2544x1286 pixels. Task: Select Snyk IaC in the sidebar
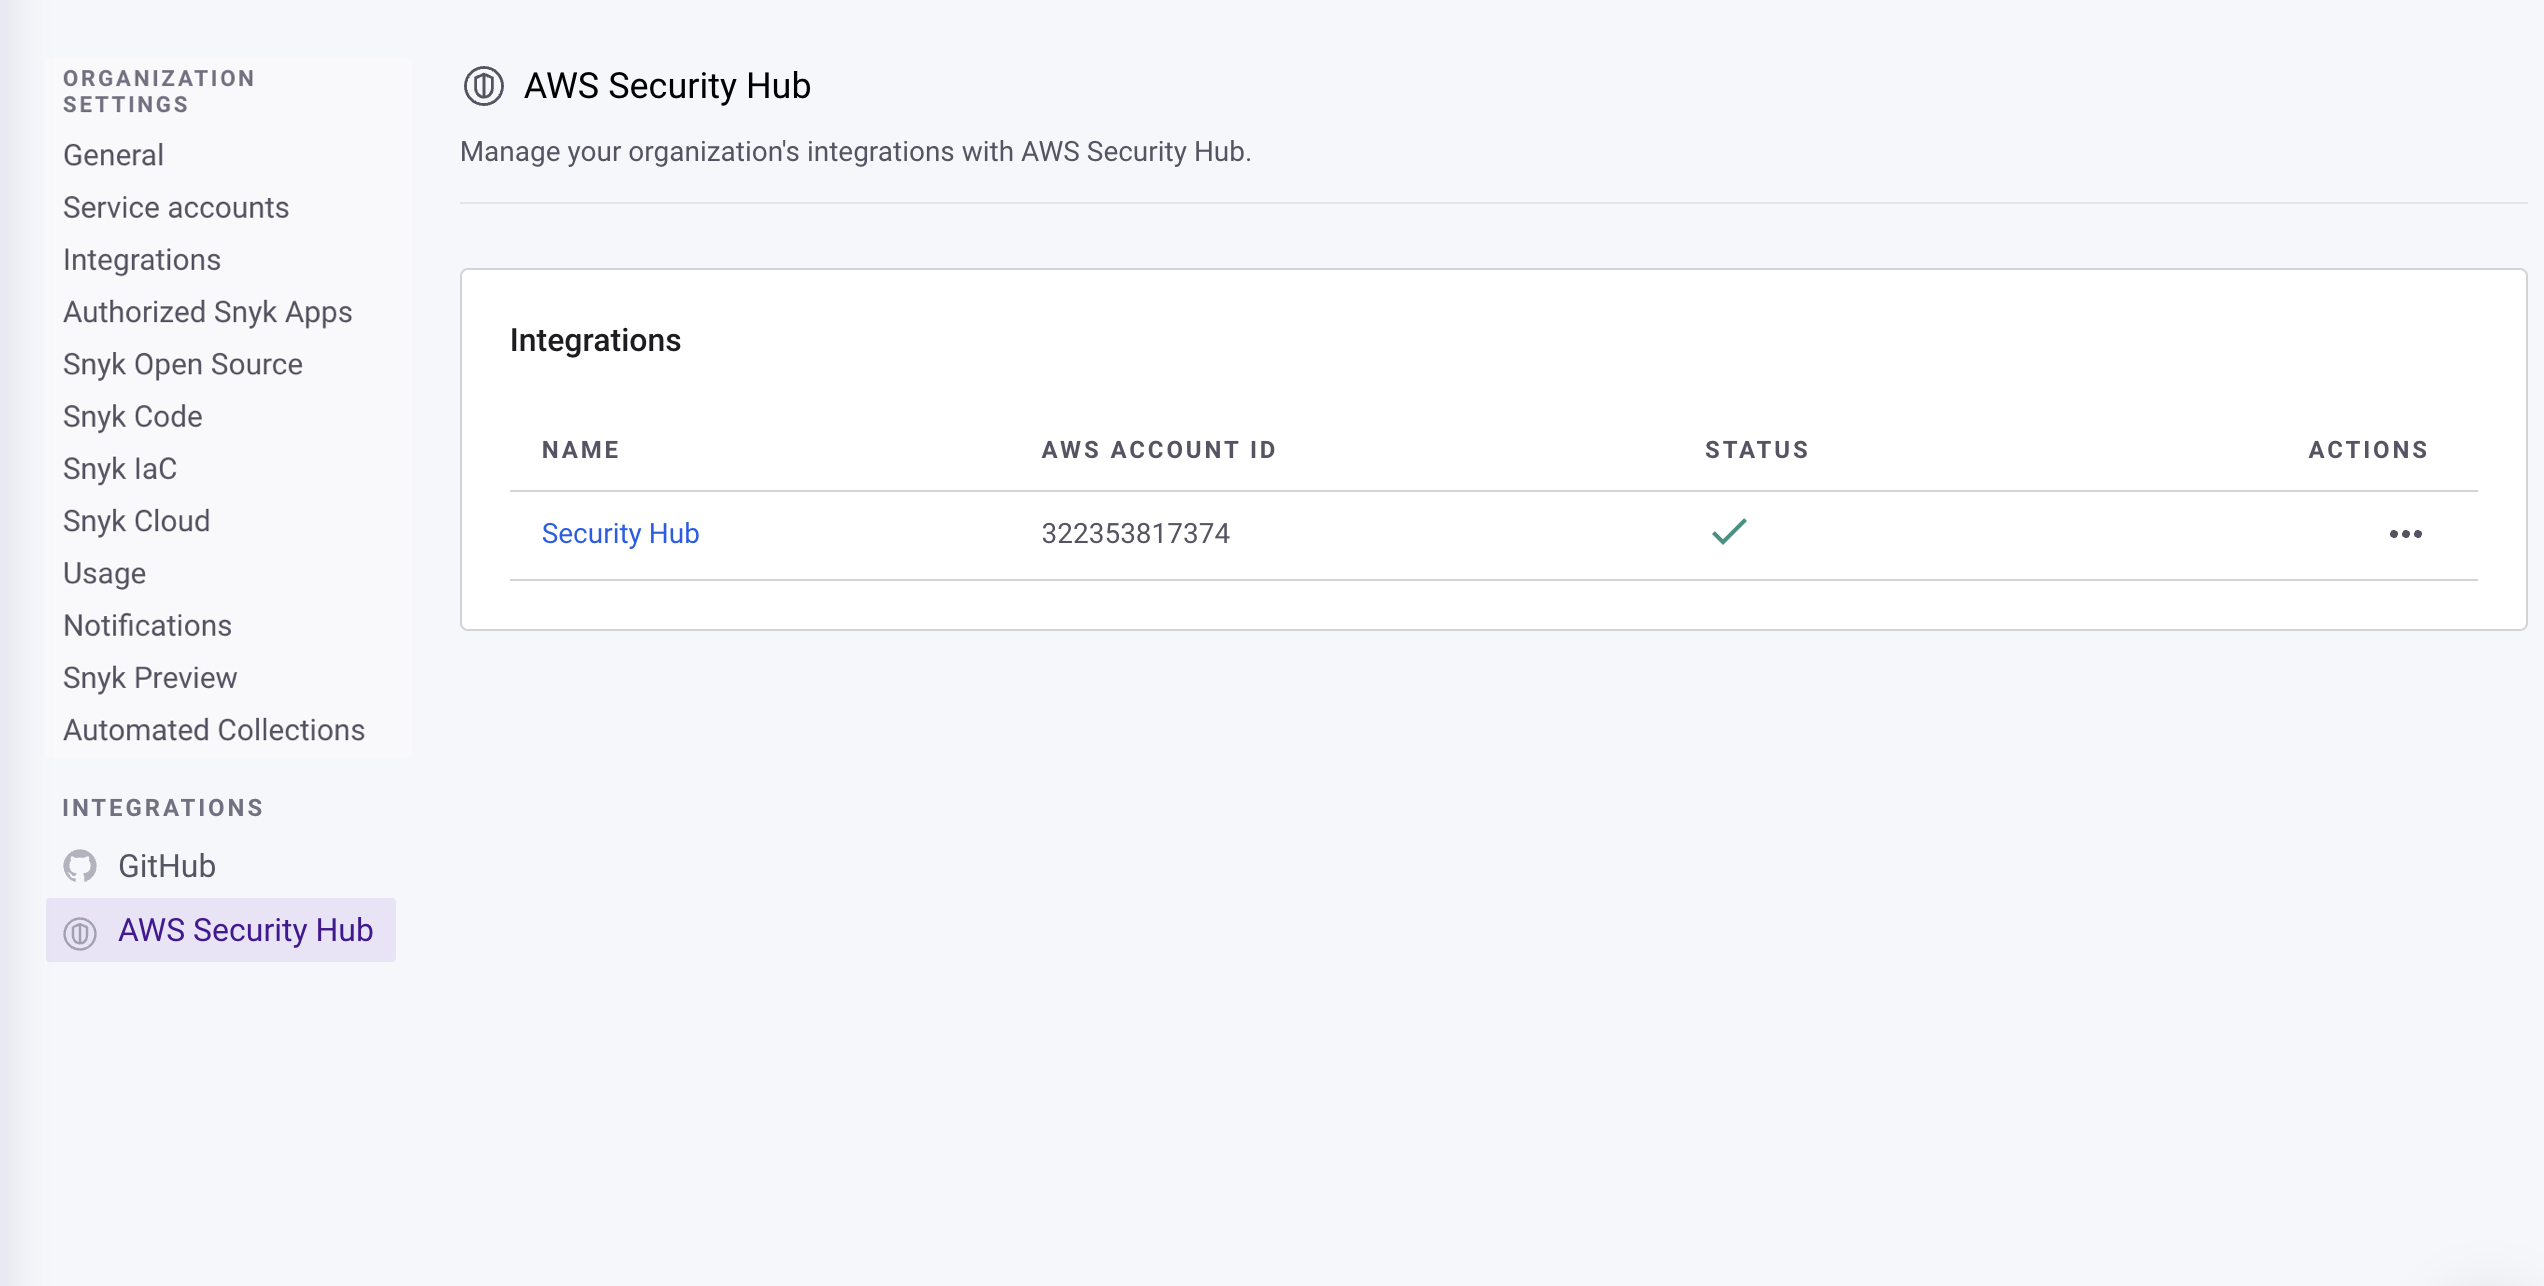(x=119, y=468)
